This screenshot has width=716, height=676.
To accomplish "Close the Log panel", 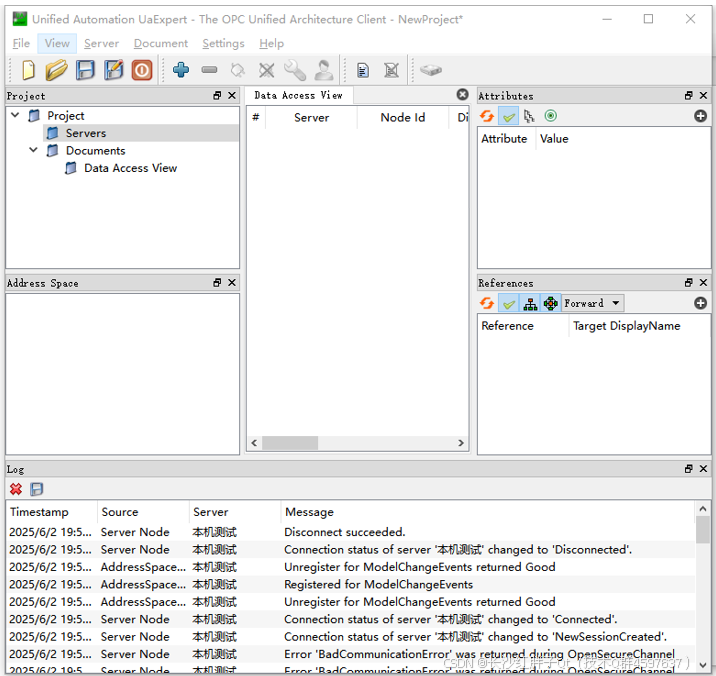I will [x=703, y=469].
